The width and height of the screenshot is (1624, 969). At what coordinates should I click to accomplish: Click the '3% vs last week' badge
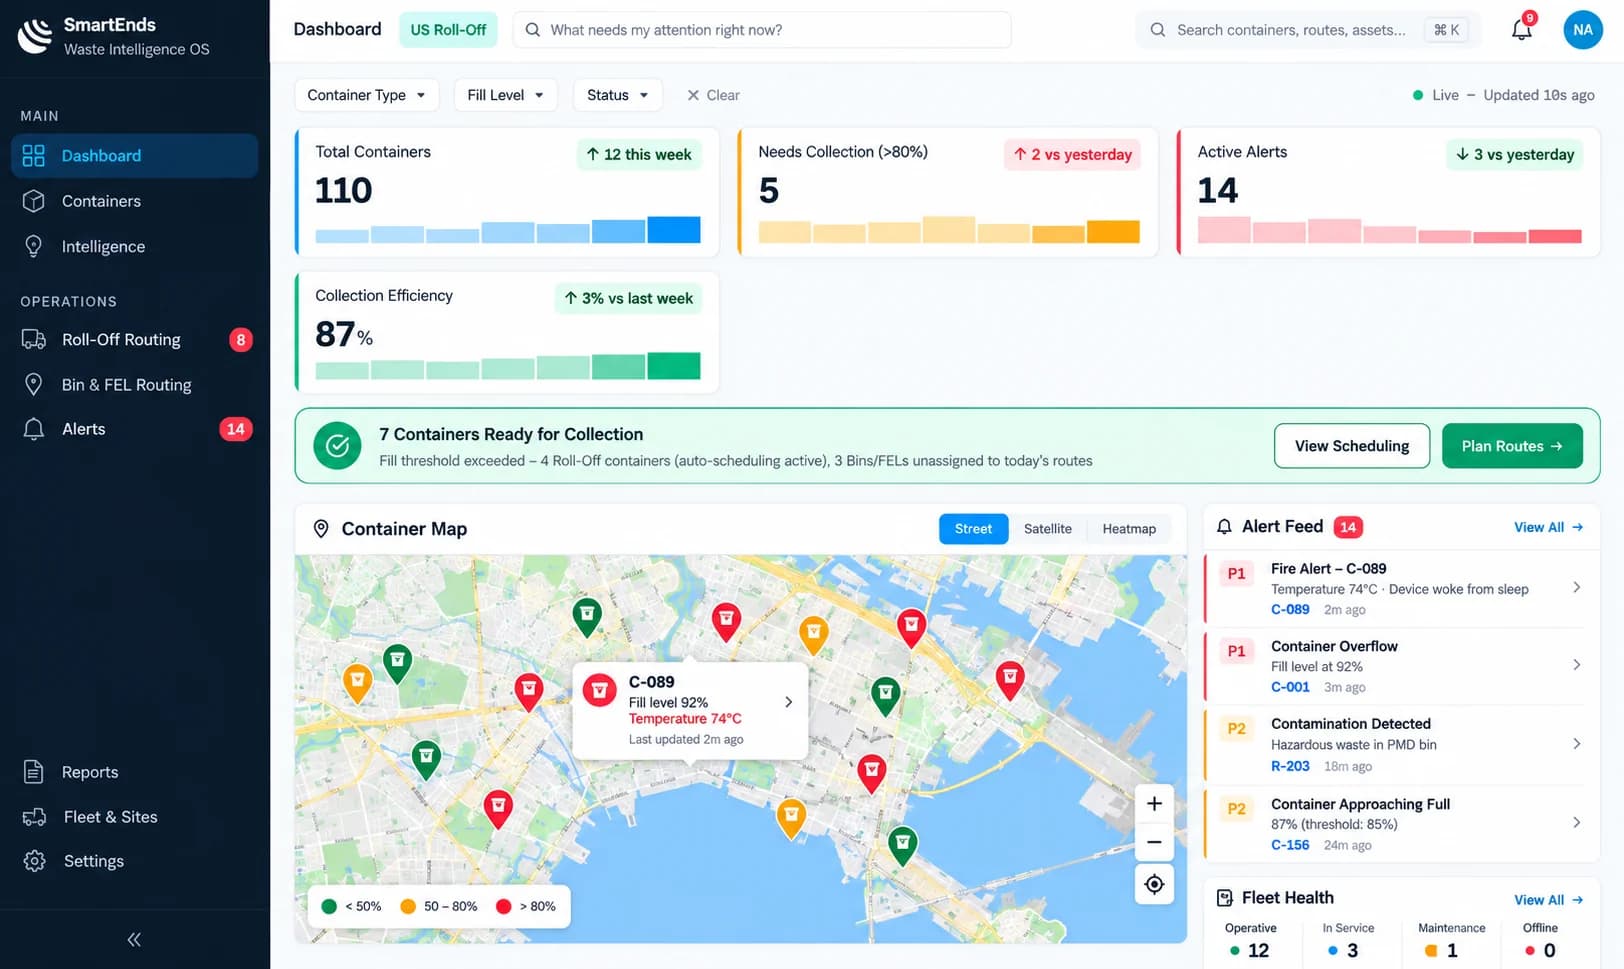pyautogui.click(x=628, y=298)
